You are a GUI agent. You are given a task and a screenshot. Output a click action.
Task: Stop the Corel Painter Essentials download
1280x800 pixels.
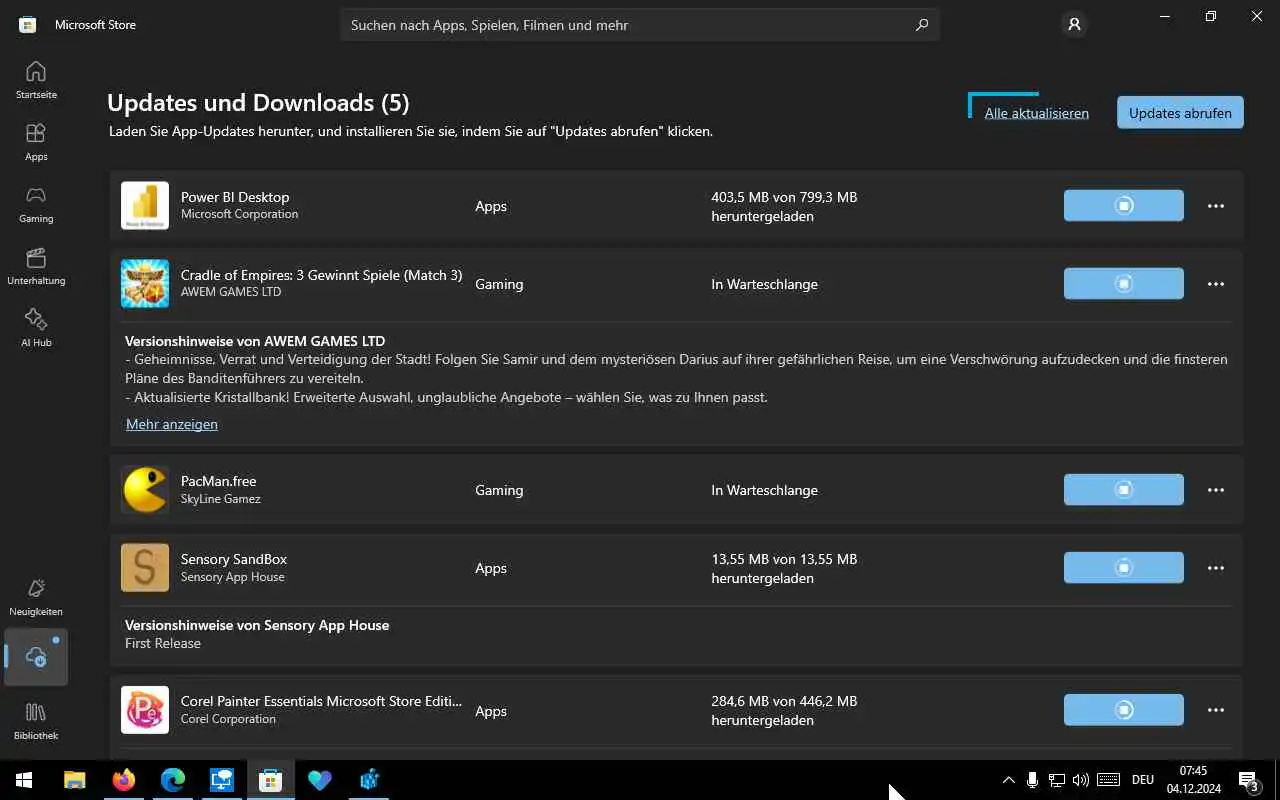[1124, 710]
